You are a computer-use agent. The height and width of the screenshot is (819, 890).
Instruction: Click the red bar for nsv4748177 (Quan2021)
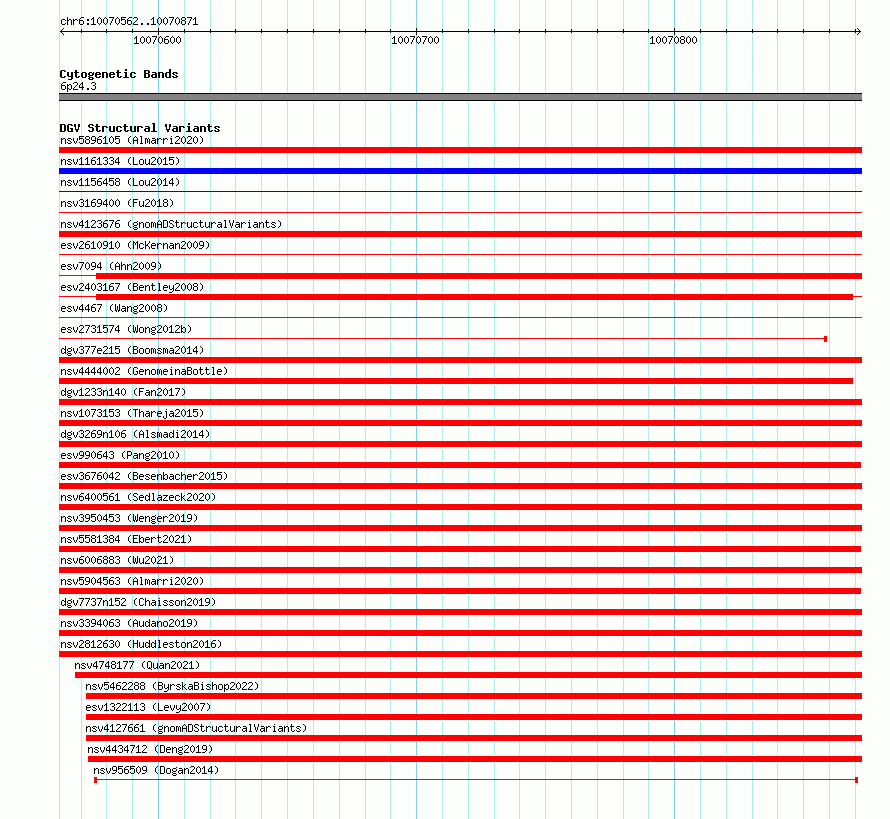[468, 675]
